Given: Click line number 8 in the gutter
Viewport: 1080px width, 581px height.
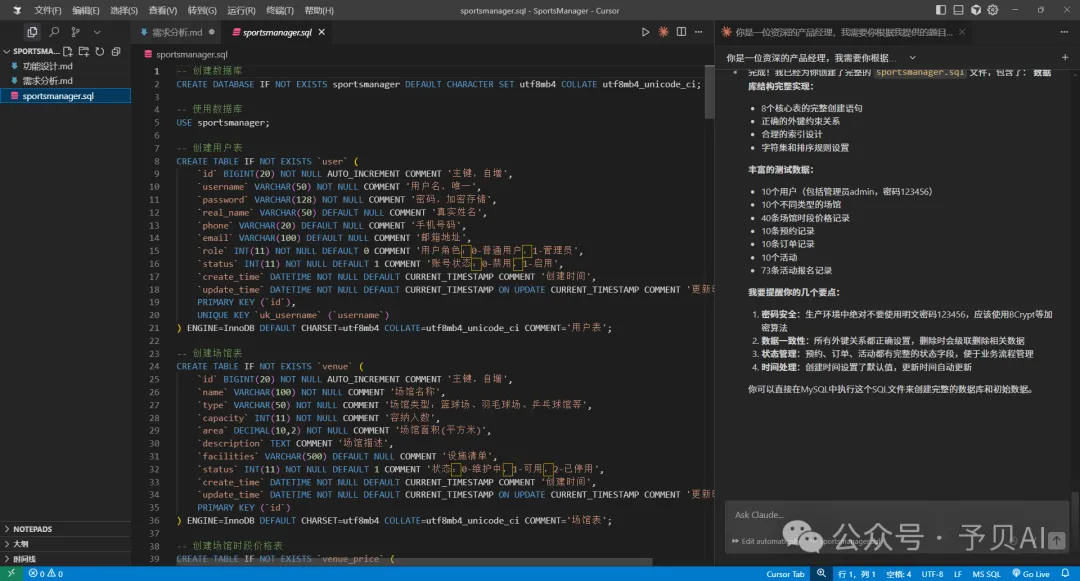Looking at the screenshot, I should click(x=157, y=161).
